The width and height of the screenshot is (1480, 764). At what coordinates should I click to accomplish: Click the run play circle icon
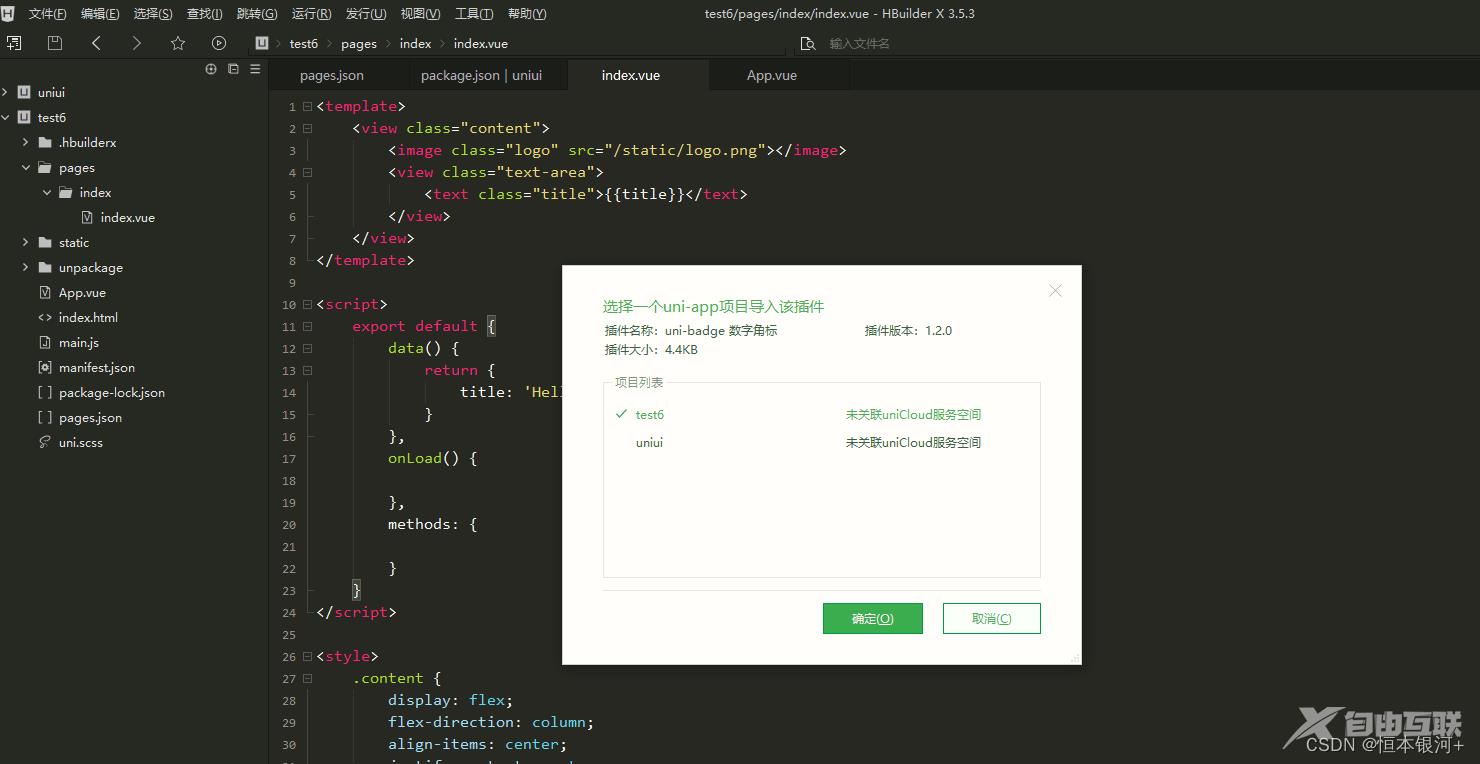(x=219, y=43)
